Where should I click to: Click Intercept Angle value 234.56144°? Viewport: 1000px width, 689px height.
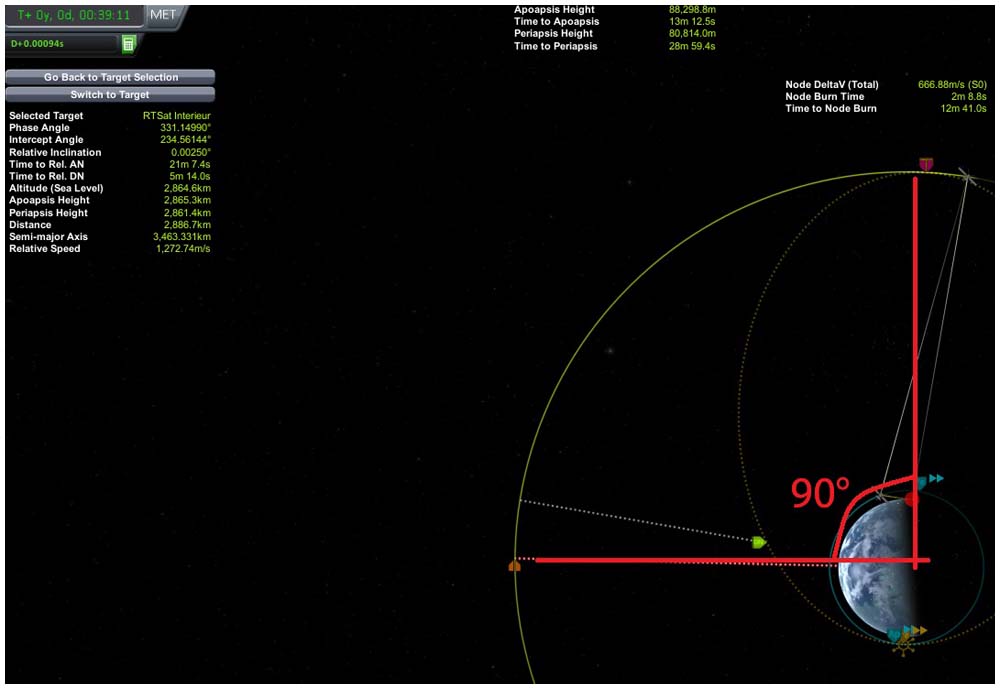point(185,140)
